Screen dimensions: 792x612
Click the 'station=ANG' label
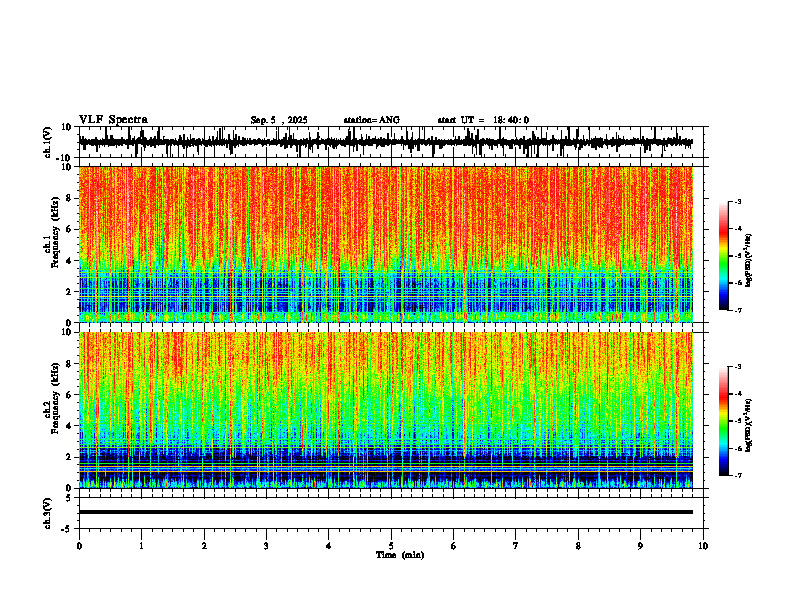(372, 120)
